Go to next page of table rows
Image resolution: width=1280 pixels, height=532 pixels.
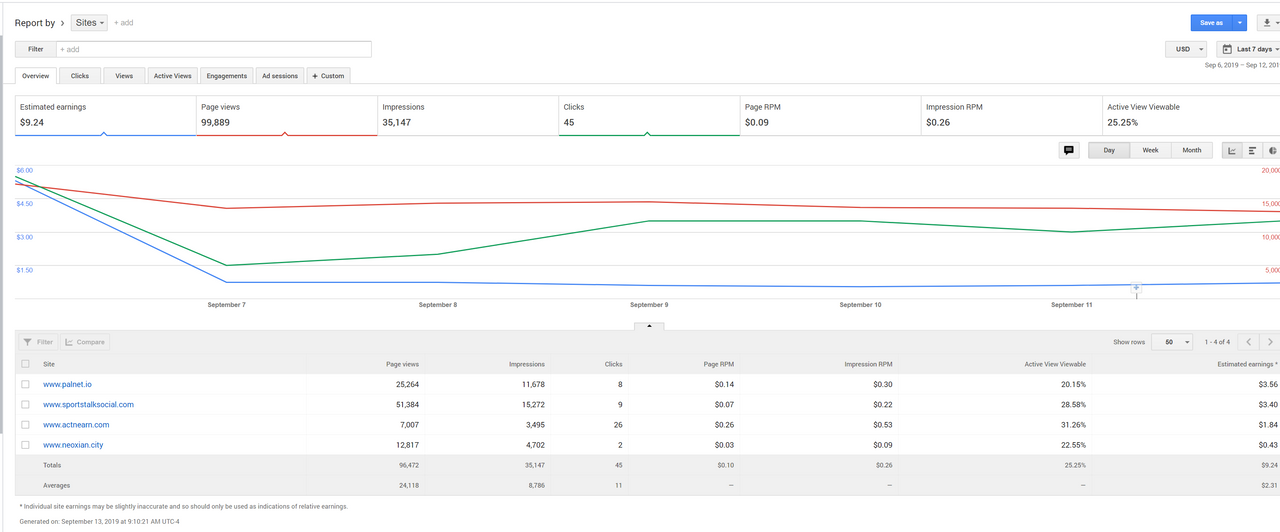pos(1270,342)
